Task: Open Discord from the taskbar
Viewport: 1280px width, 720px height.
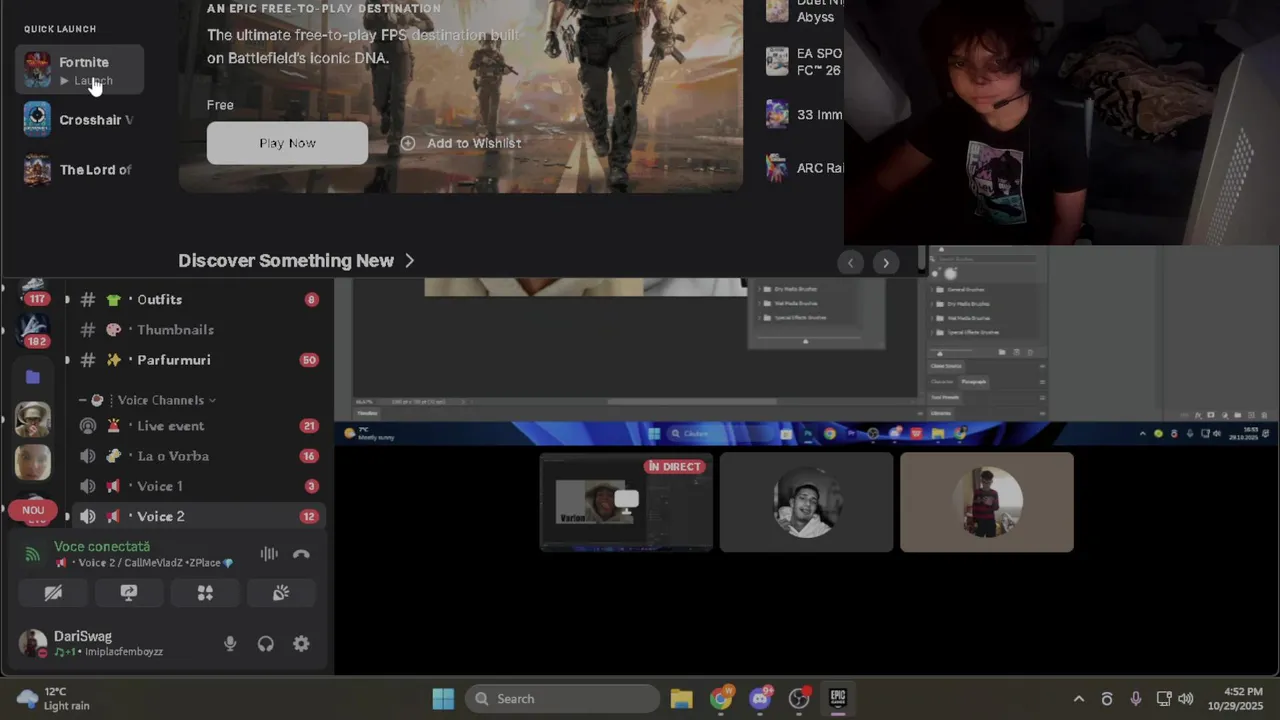Action: [x=760, y=699]
